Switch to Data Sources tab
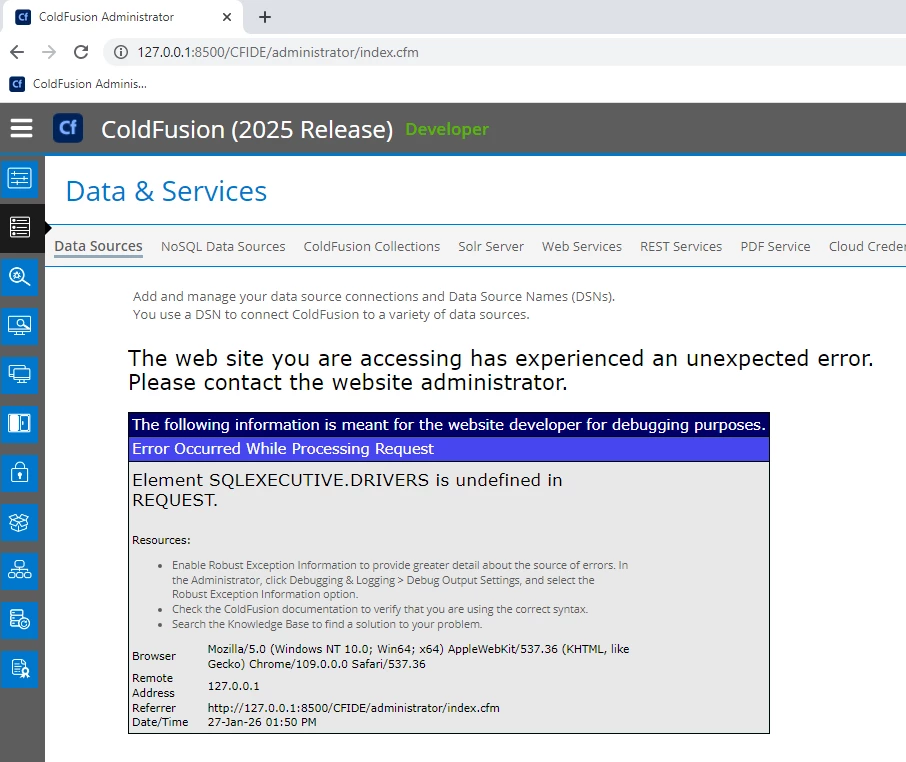The width and height of the screenshot is (906, 762). pyautogui.click(x=98, y=246)
